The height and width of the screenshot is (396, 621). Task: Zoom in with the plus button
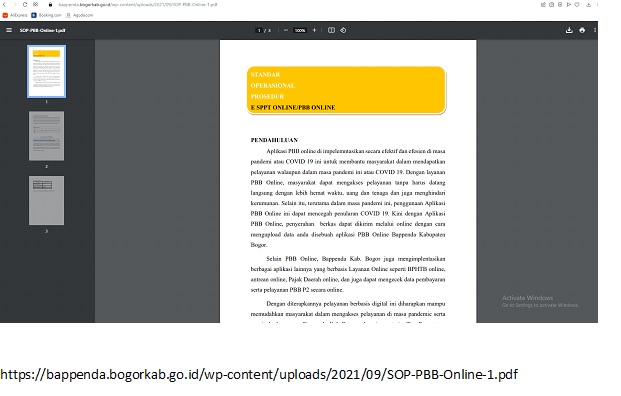click(x=314, y=30)
